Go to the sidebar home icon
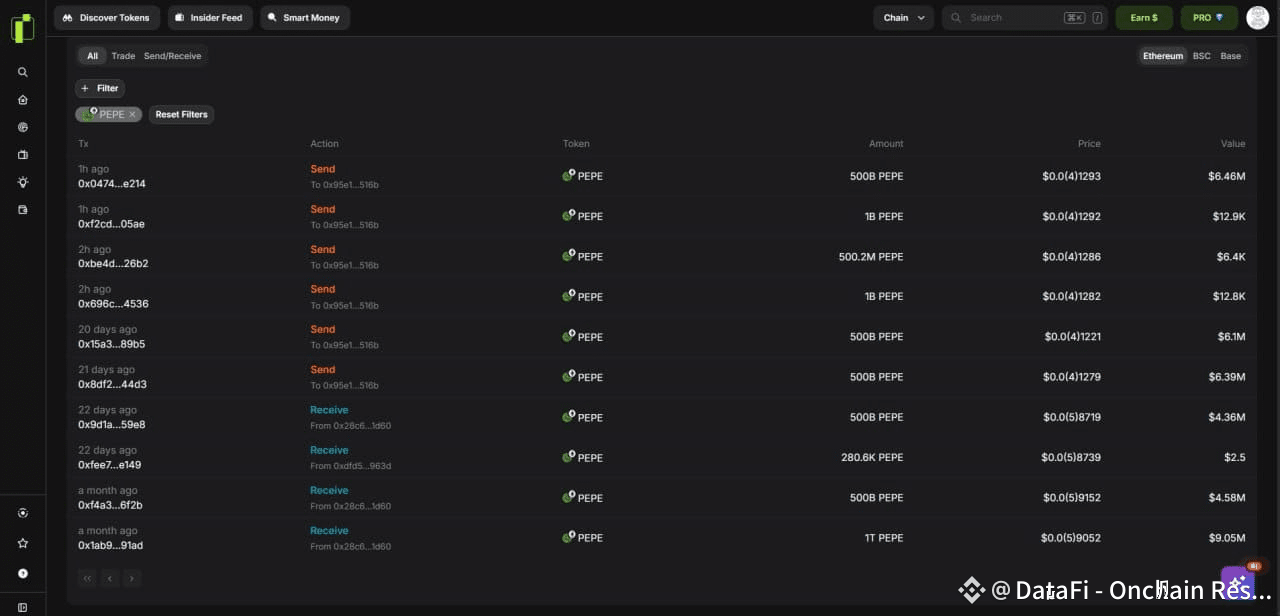 [23, 100]
